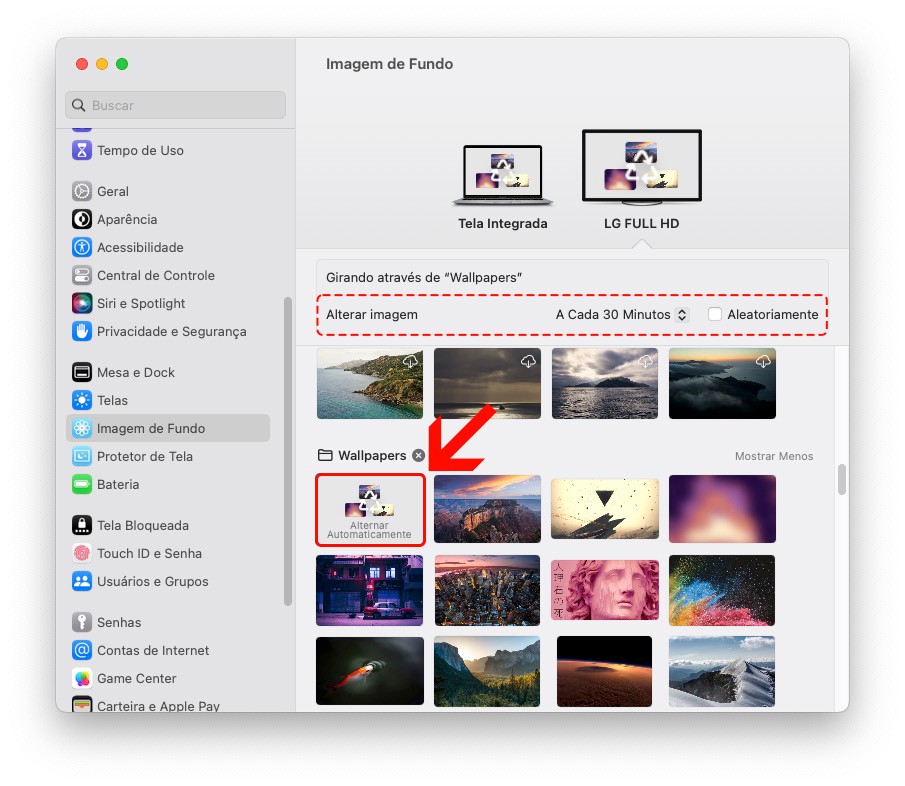The width and height of the screenshot is (905, 786).
Task: Open Privacidade e Segurança hand icon
Action: [82, 332]
